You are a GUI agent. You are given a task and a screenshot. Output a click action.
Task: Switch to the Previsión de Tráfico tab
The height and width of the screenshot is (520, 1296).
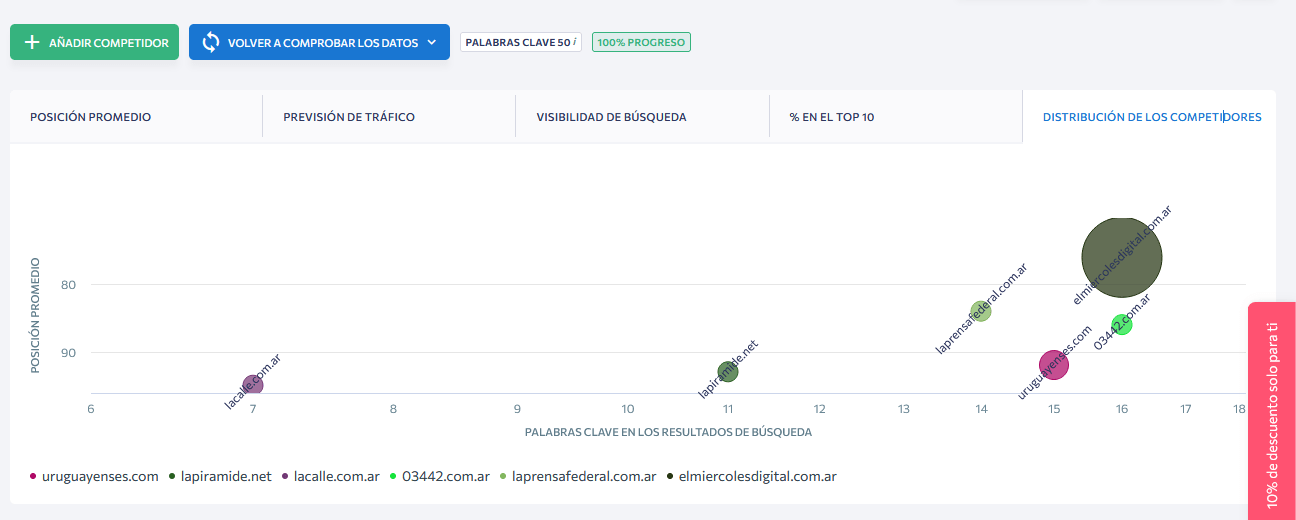tap(349, 117)
